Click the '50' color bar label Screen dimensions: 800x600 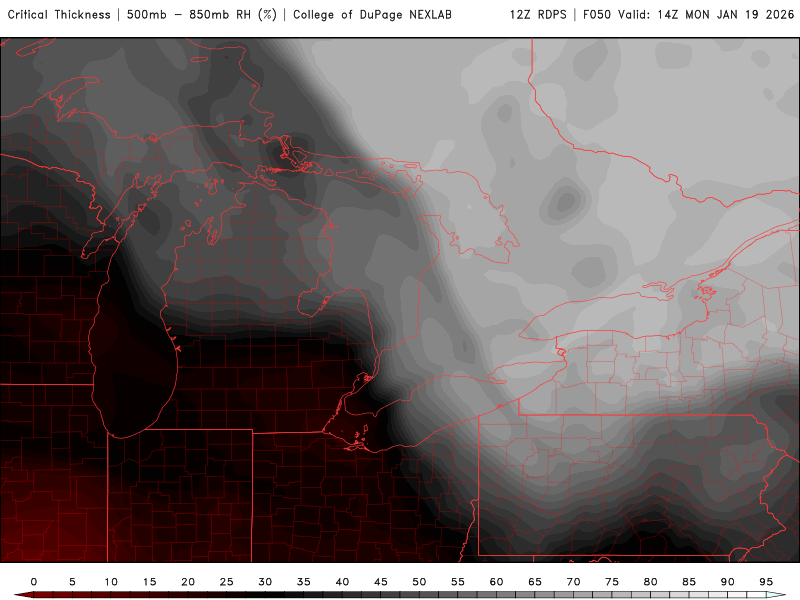[x=419, y=582]
